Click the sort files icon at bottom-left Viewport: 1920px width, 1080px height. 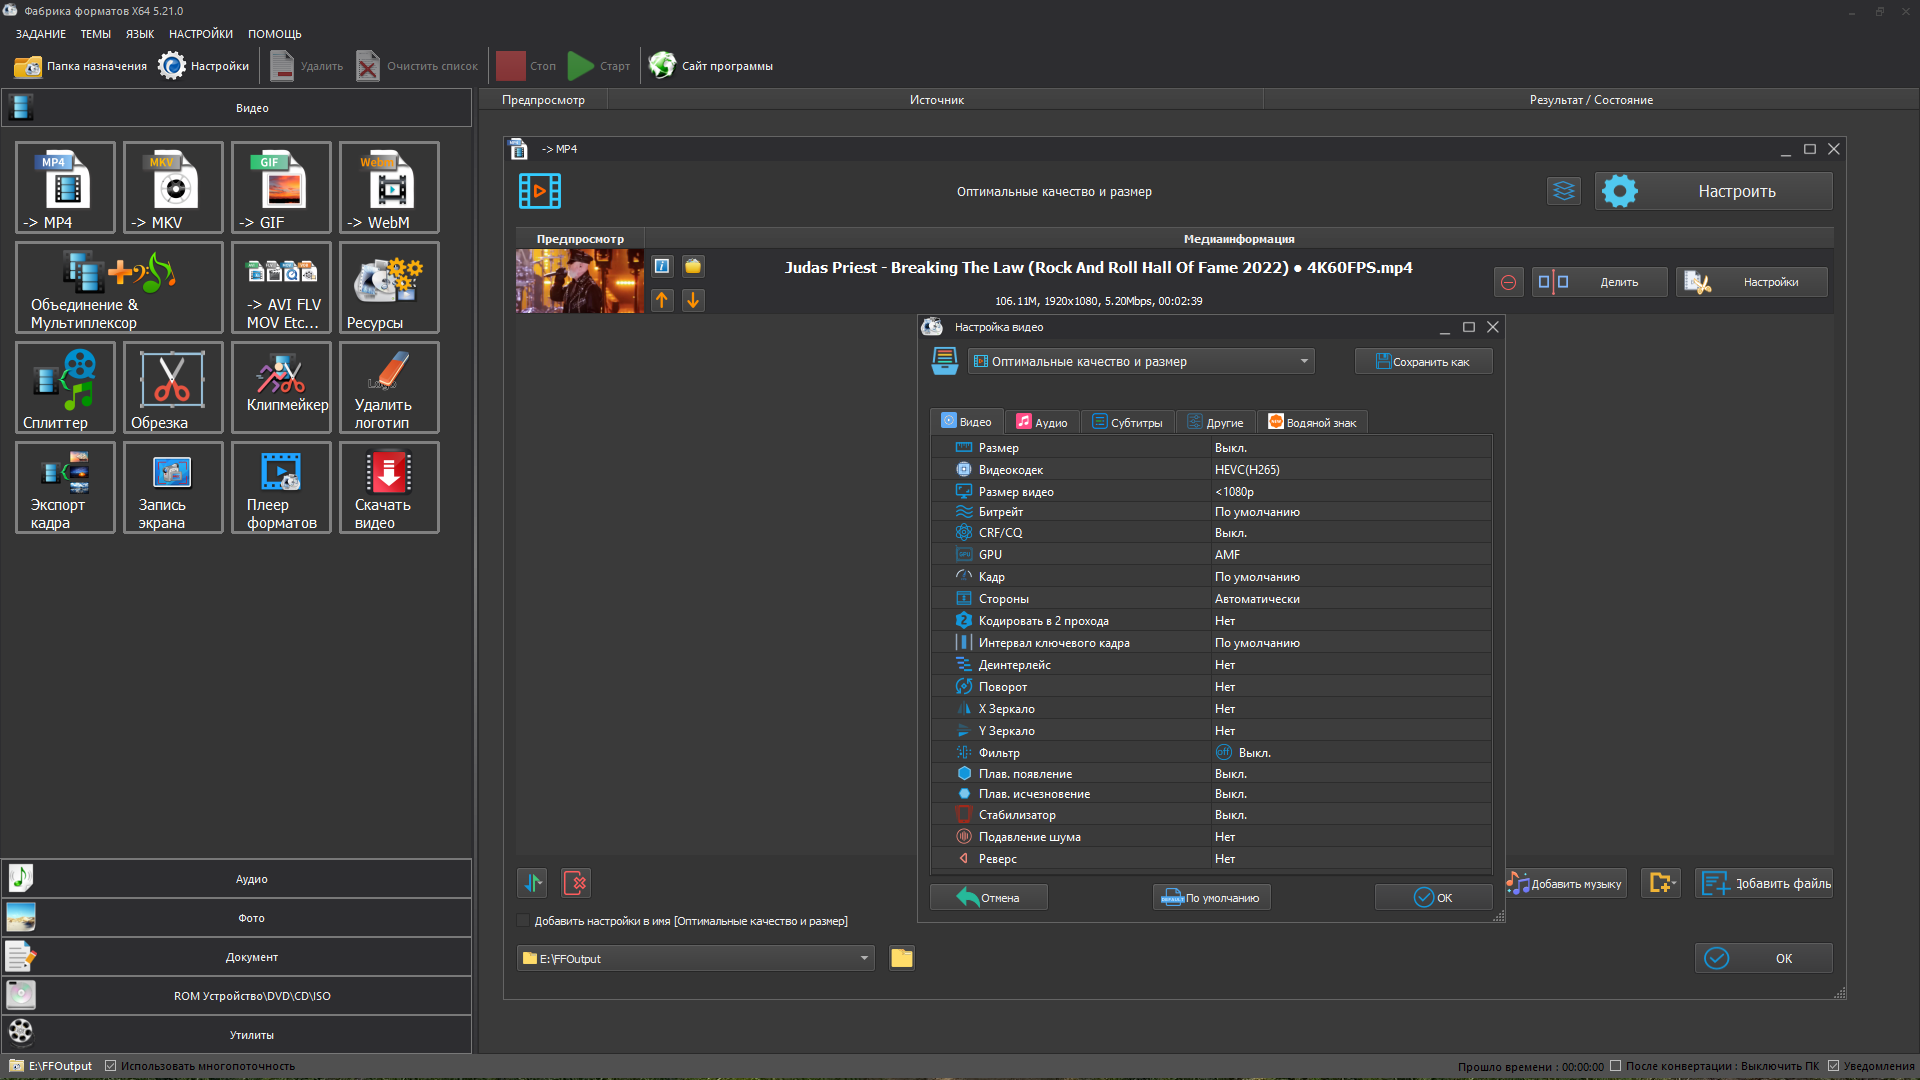533,883
